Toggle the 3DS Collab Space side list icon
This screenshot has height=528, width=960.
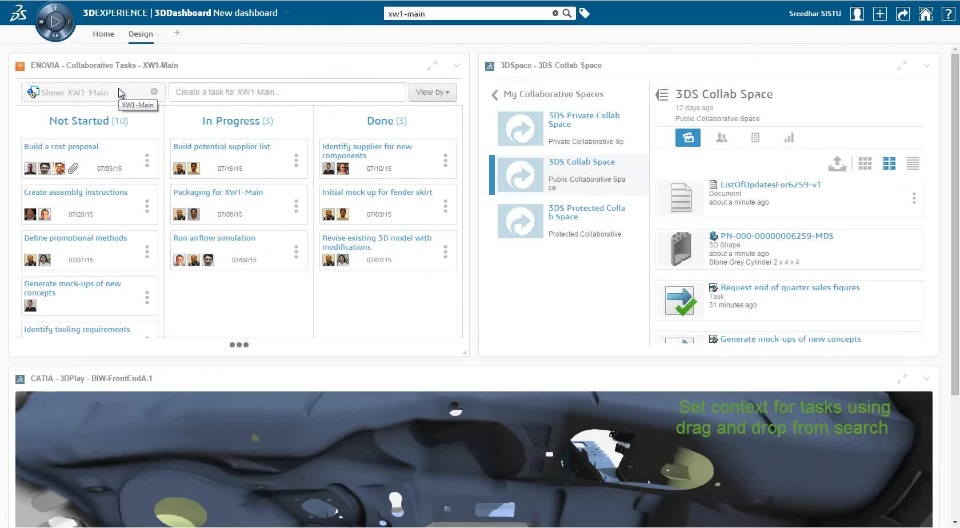[x=662, y=94]
